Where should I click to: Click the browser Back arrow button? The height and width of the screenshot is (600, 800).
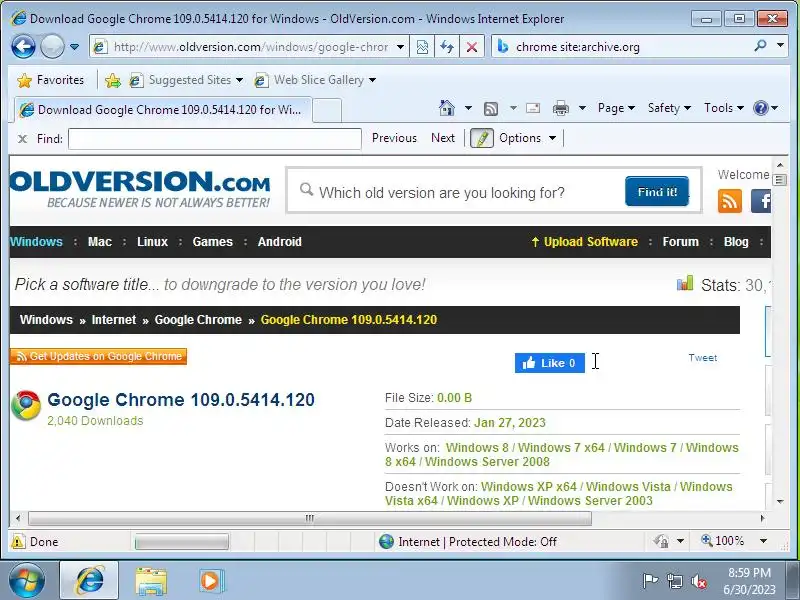point(23,47)
